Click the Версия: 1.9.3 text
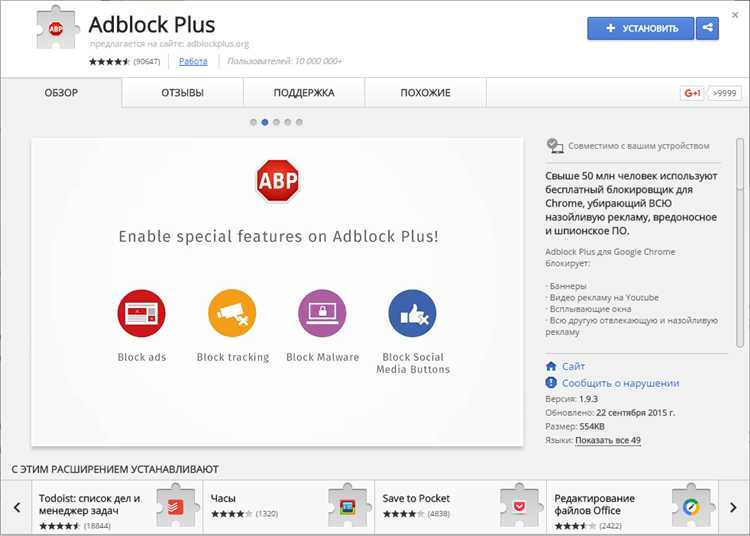The height and width of the screenshot is (536, 750). 572,399
